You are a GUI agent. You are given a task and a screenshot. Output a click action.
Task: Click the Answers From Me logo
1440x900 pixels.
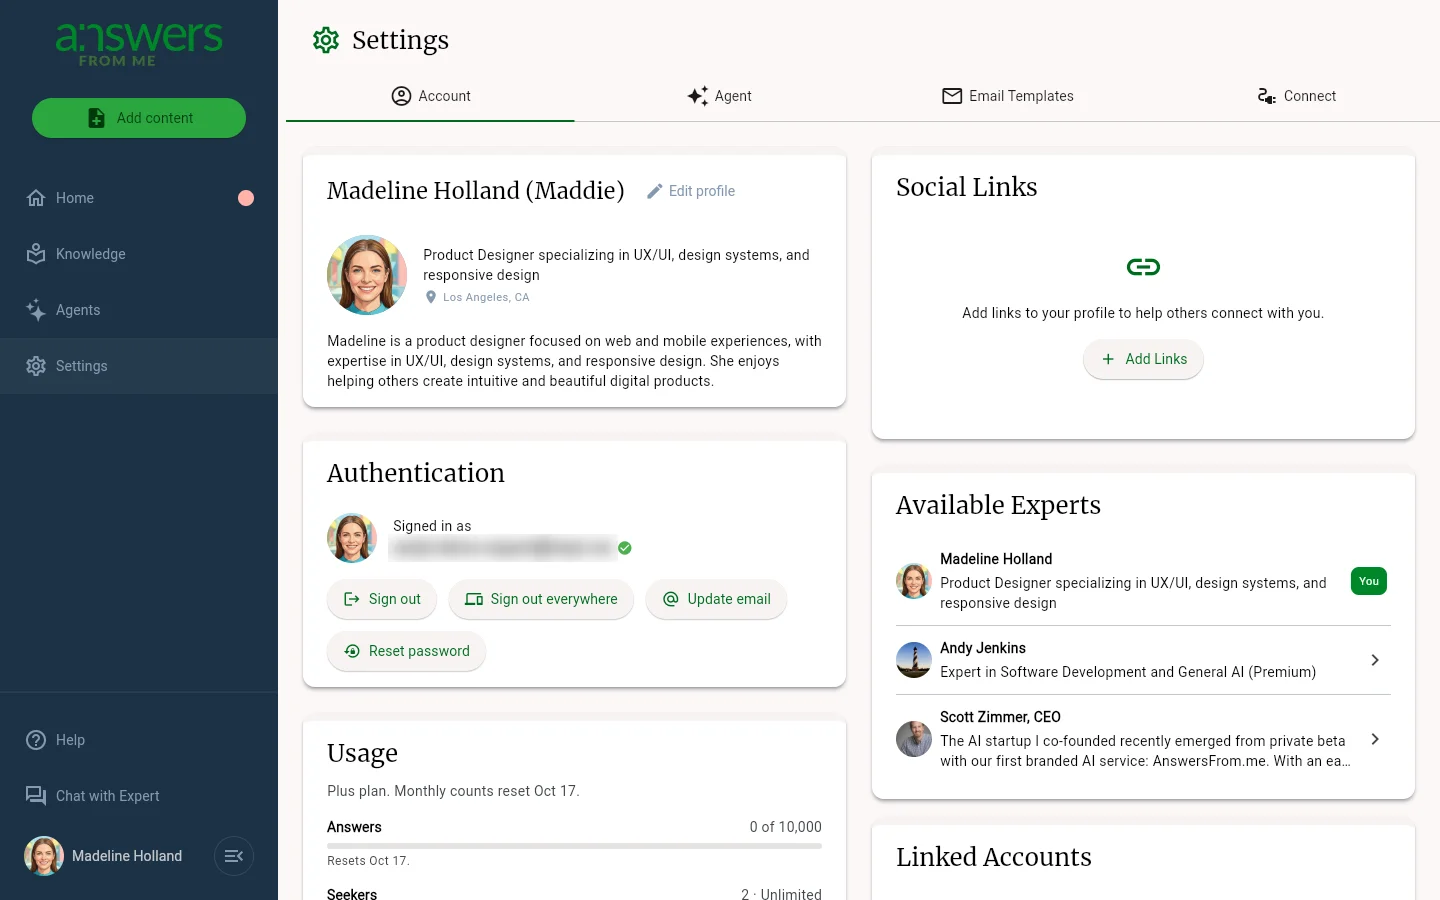coord(139,44)
